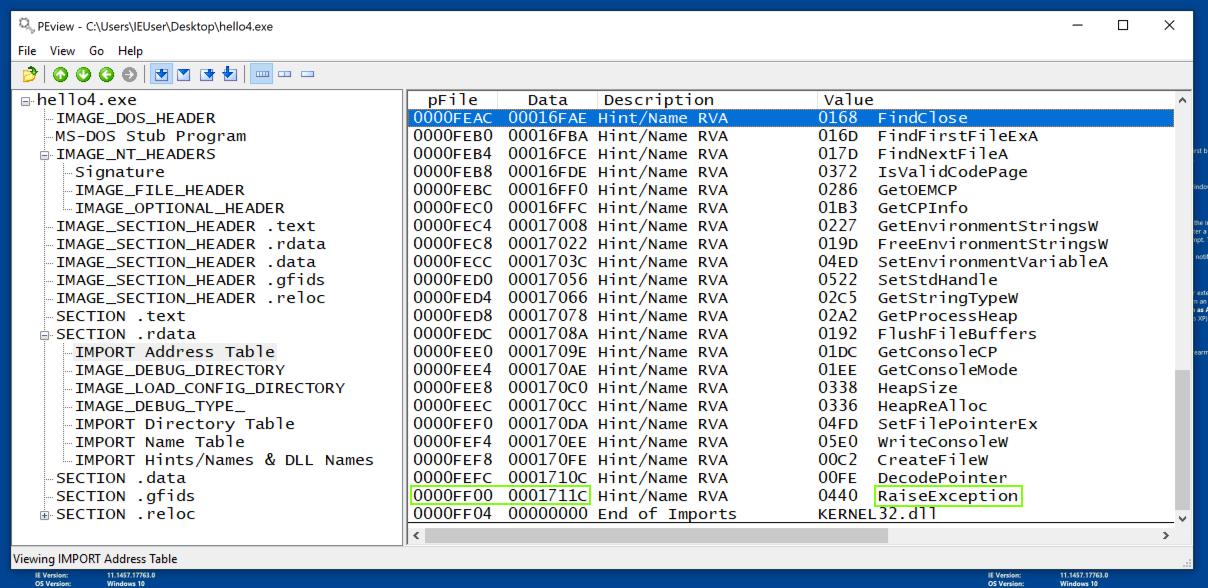Image resolution: width=1208 pixels, height=588 pixels.
Task: Click the third blue arrow view icon
Action: [x=207, y=74]
